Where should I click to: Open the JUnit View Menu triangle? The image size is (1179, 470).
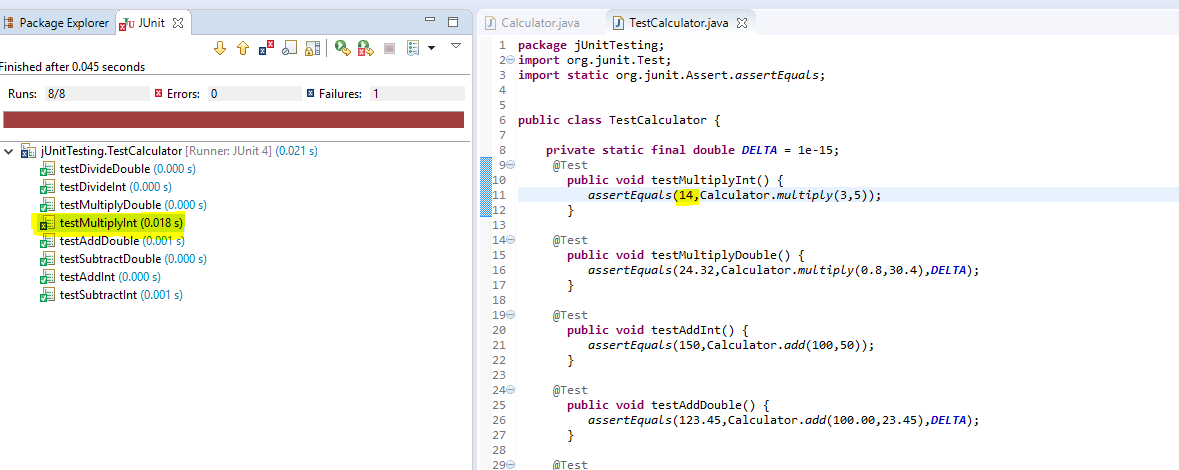point(455,46)
